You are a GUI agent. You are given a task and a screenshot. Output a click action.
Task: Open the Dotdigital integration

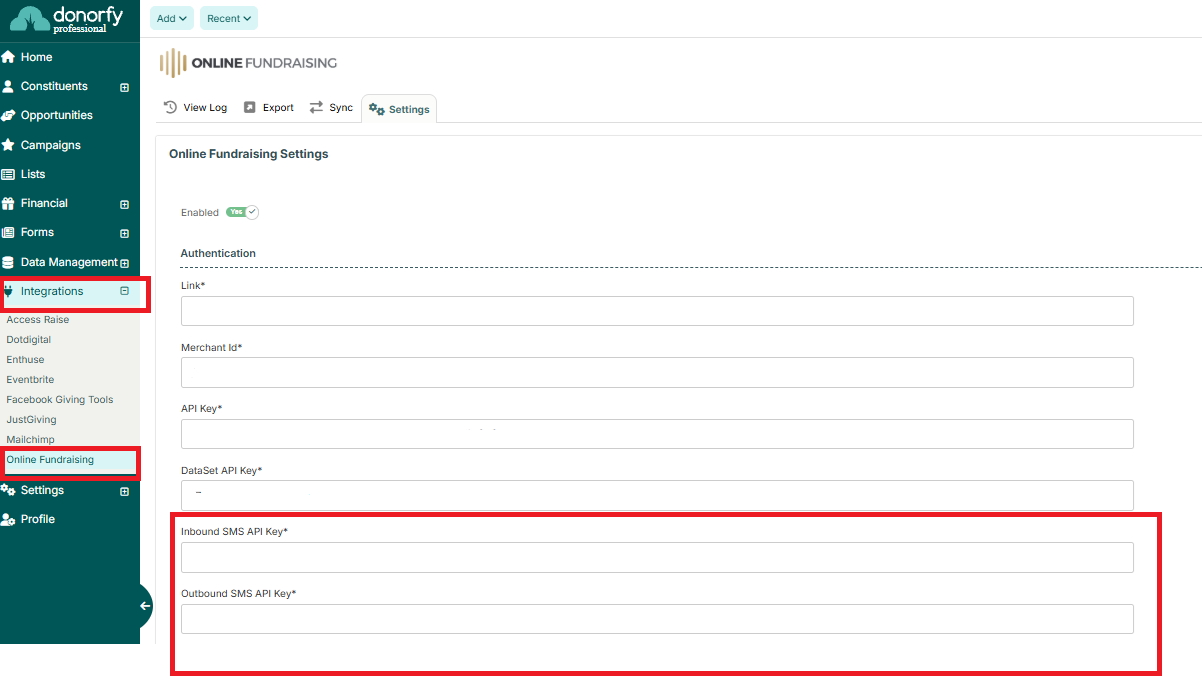(29, 340)
